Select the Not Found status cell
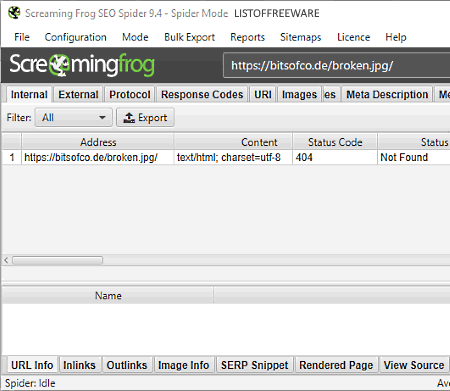 tap(414, 157)
